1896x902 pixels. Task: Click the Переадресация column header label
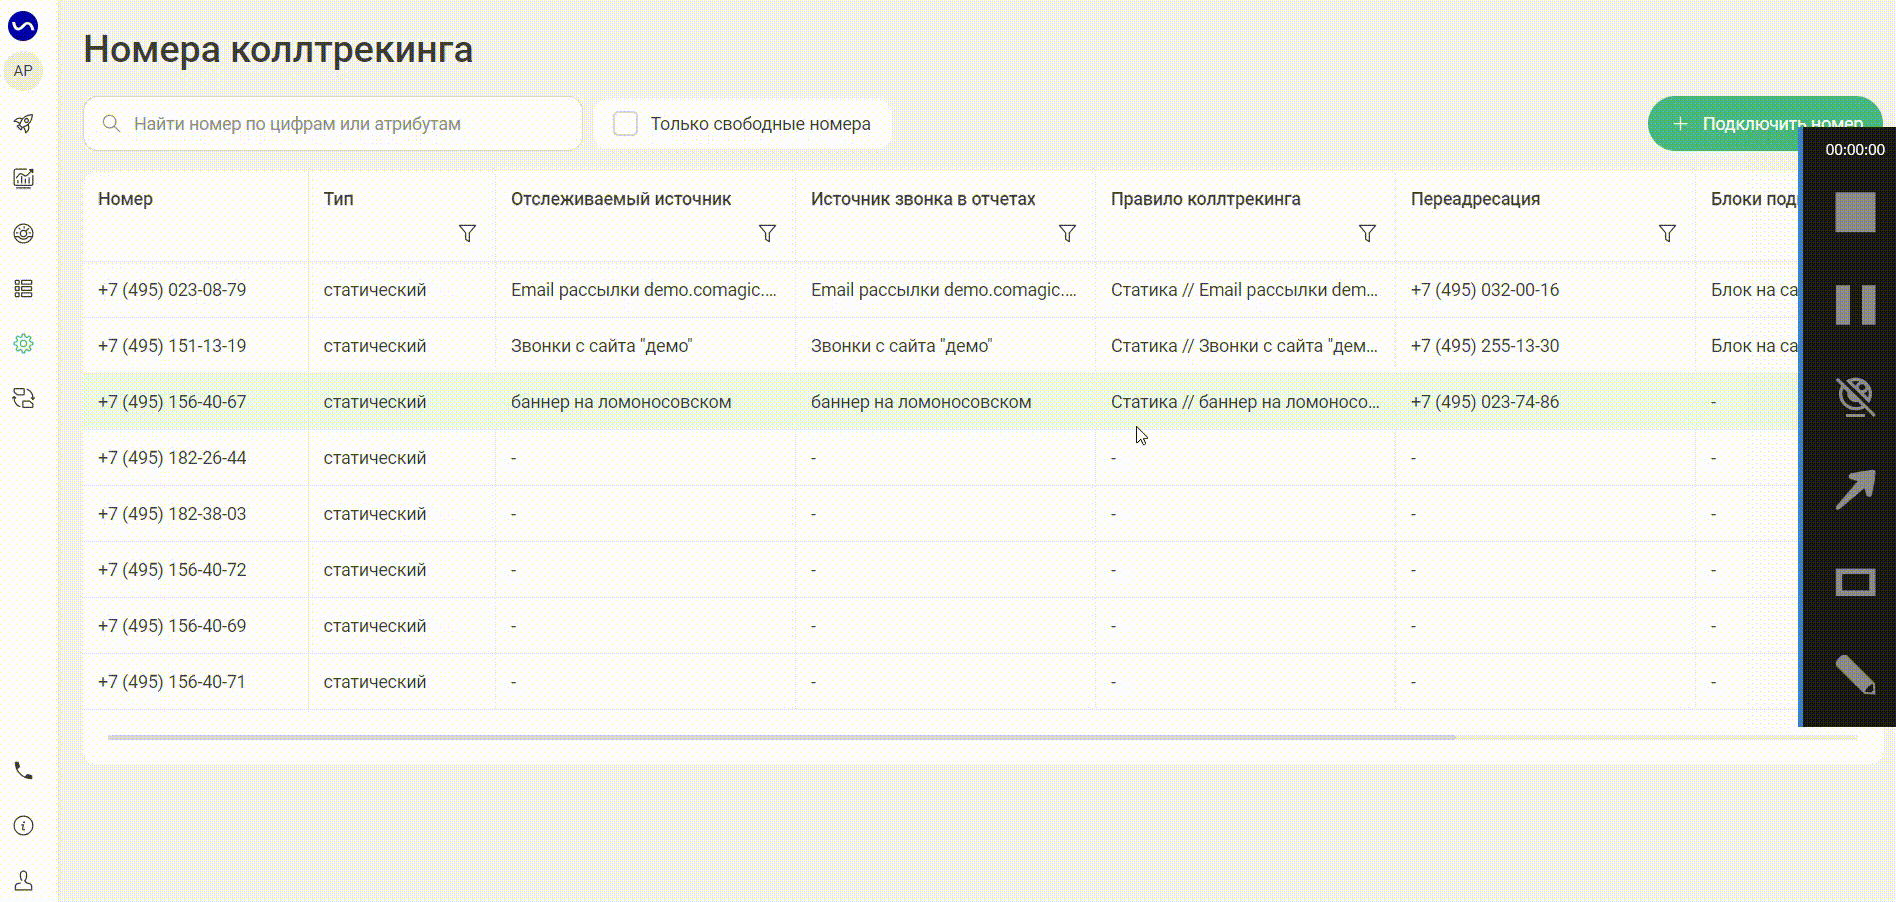click(x=1475, y=199)
